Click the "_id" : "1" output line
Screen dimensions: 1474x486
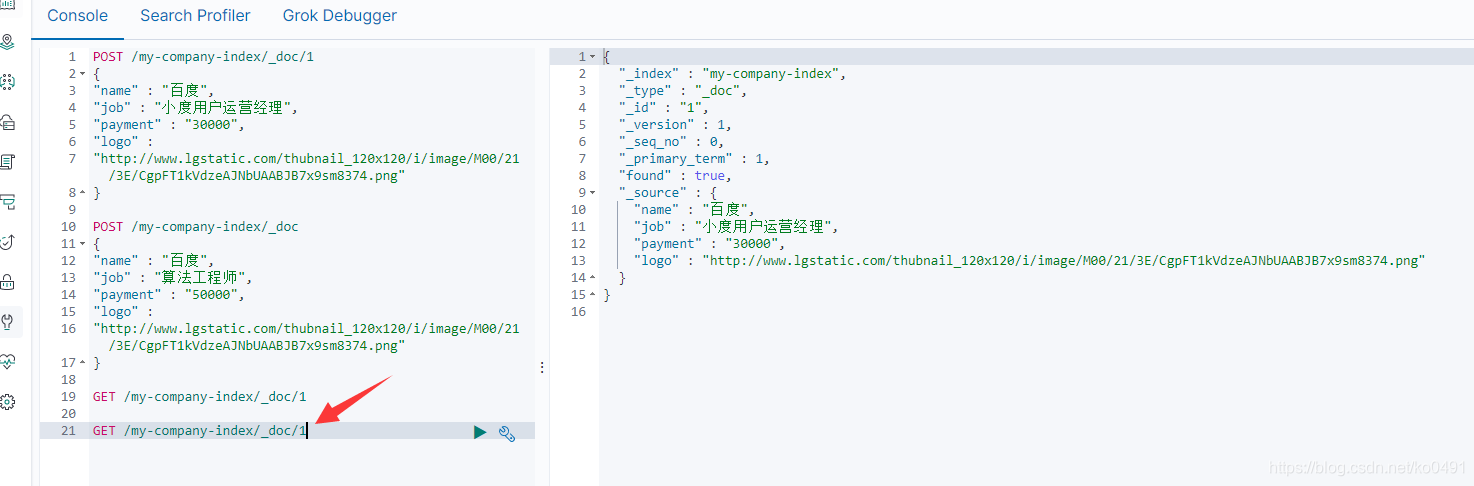(x=664, y=108)
